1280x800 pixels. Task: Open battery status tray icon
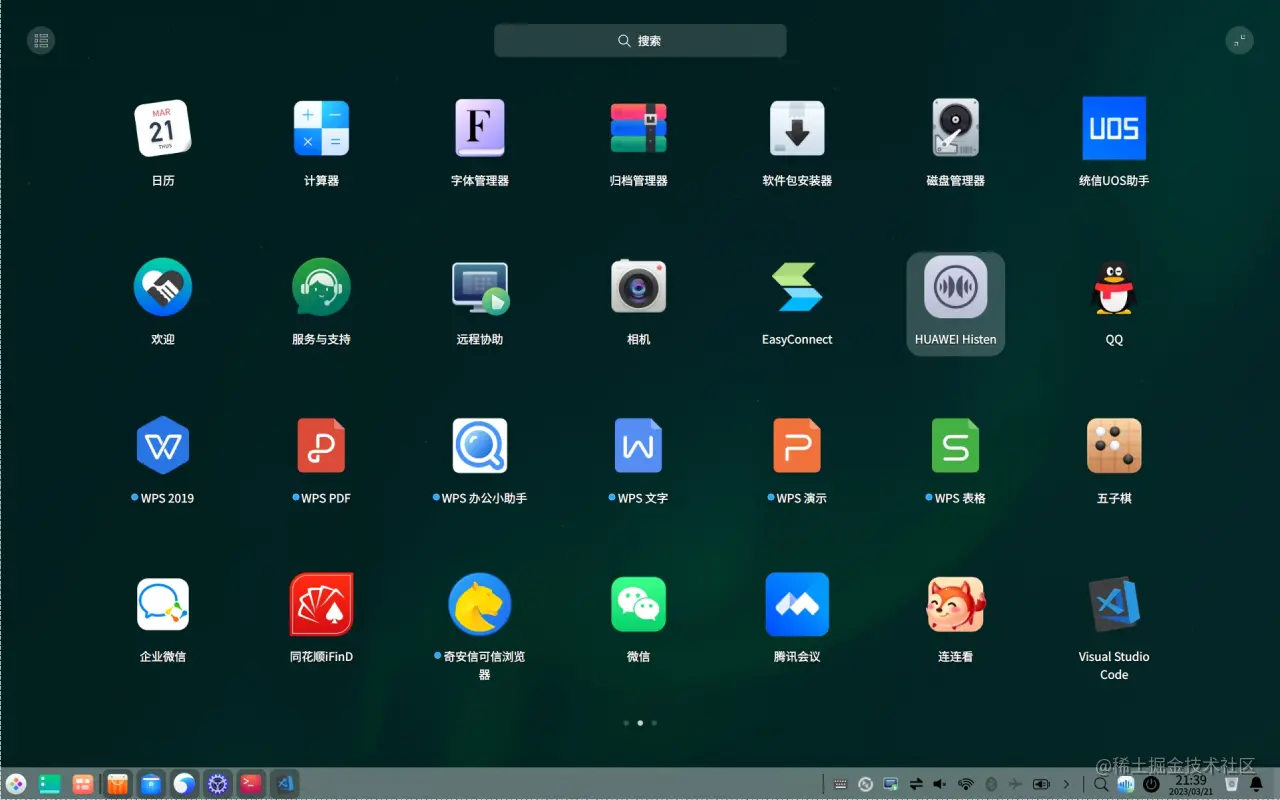(x=1041, y=784)
